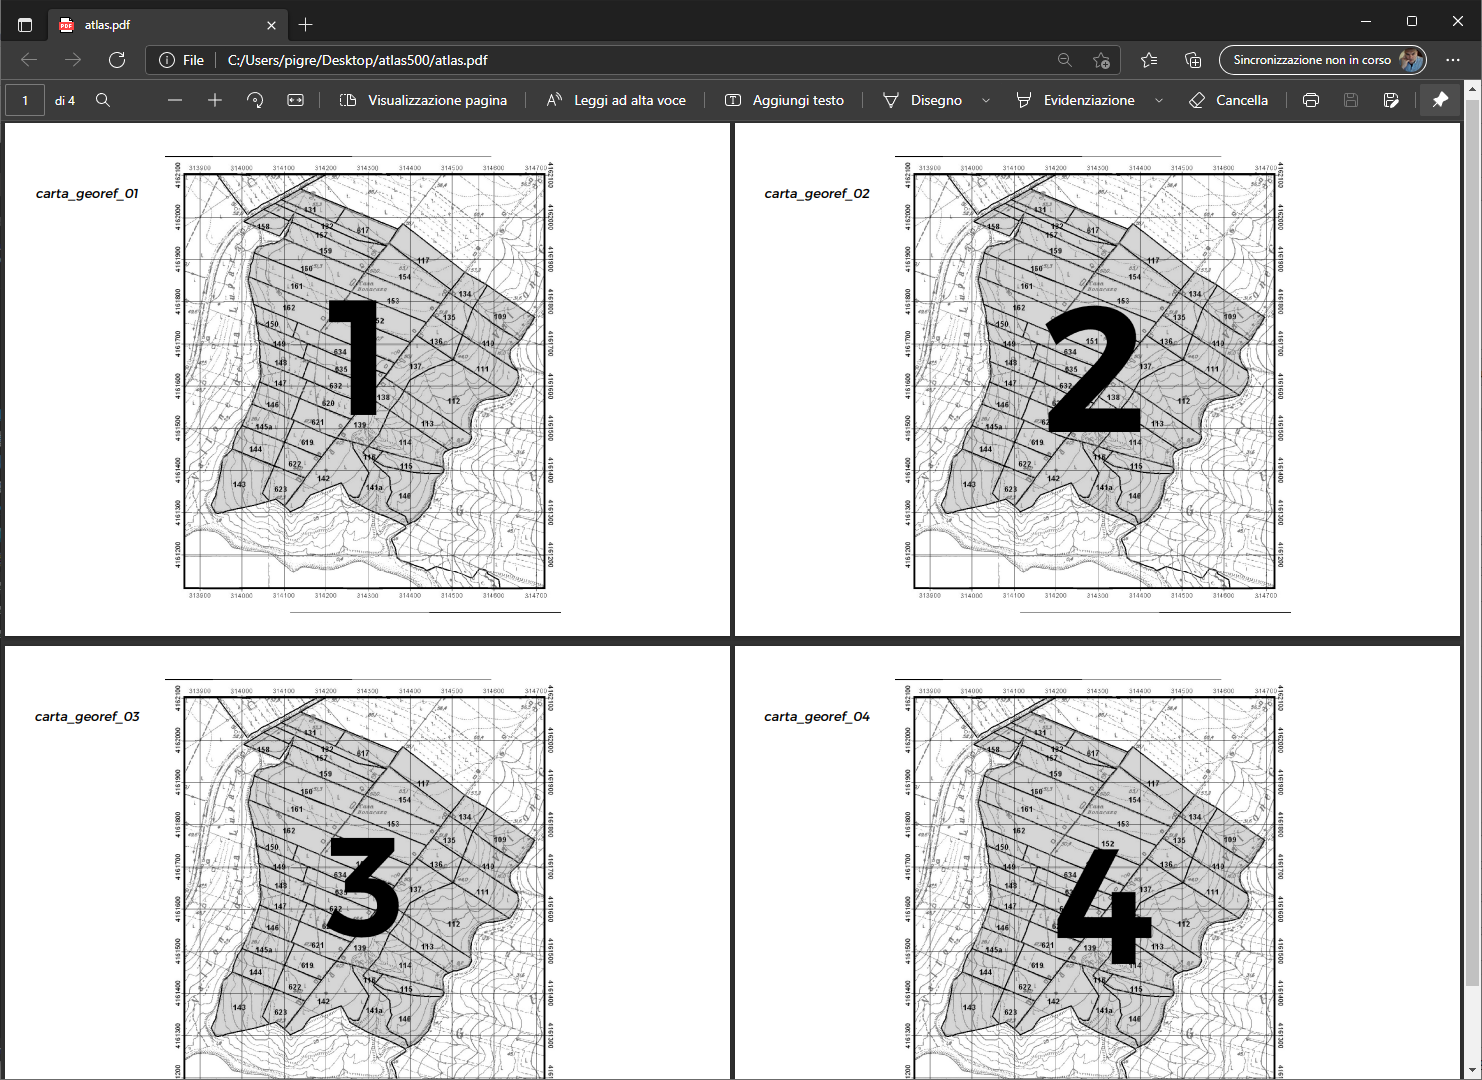The image size is (1482, 1080).
Task: Toggle the pin toolbar button
Action: point(1440,100)
